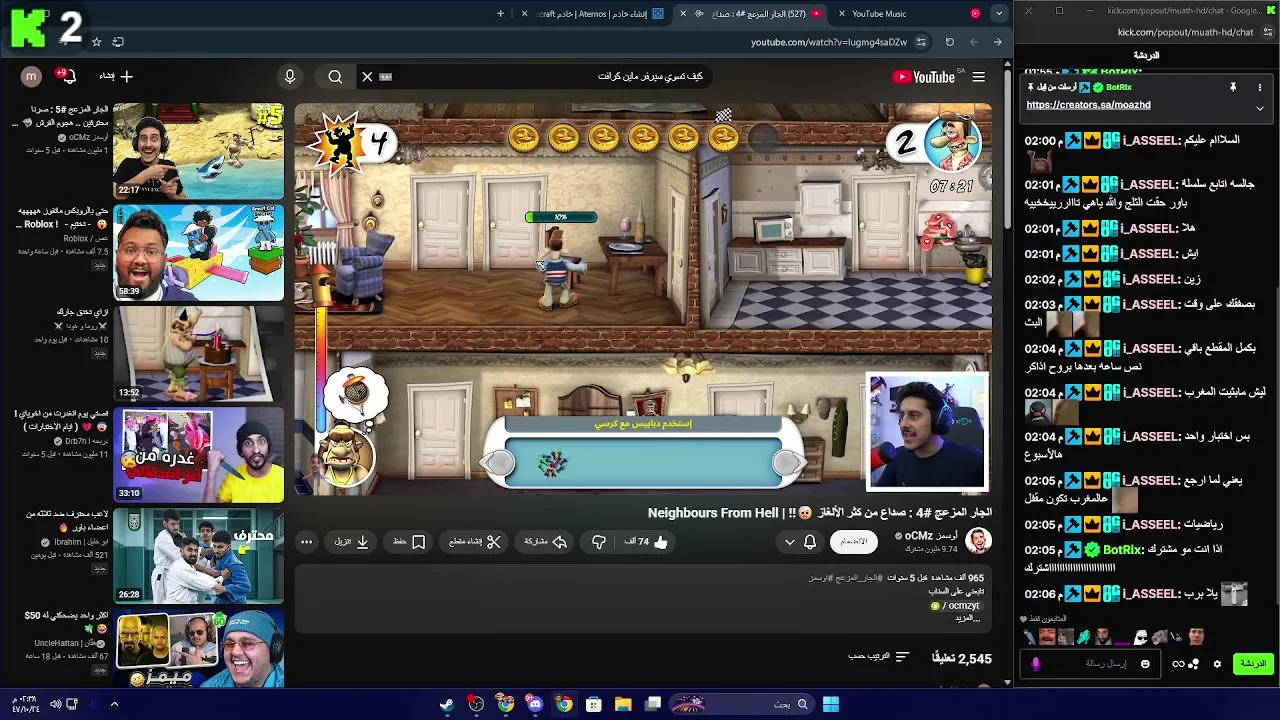Show hidden system tray icons chevron
Screen dimensions: 1280x720
pos(114,704)
